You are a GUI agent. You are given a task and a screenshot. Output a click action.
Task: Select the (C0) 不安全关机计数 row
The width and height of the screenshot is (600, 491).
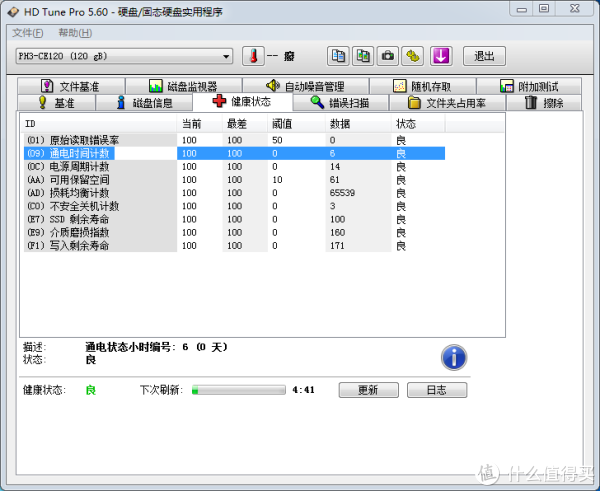point(234,206)
